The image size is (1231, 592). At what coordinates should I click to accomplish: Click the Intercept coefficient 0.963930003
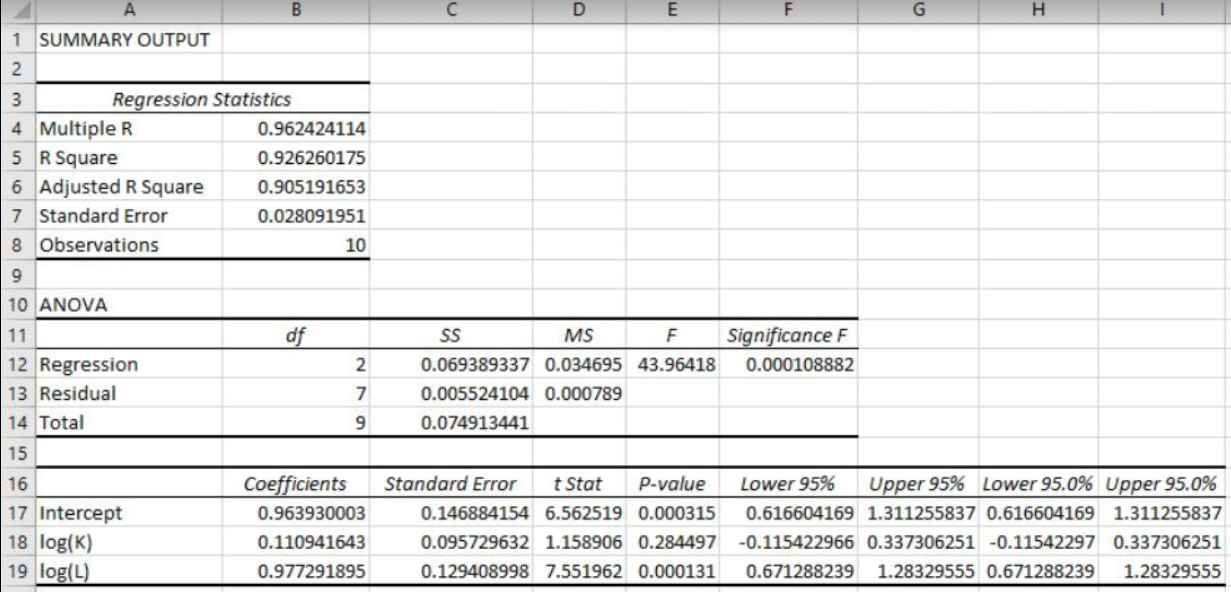297,513
